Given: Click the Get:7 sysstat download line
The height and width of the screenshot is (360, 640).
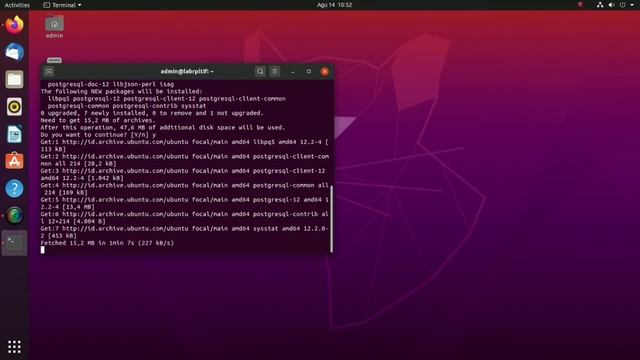Looking at the screenshot, I should coord(184,232).
